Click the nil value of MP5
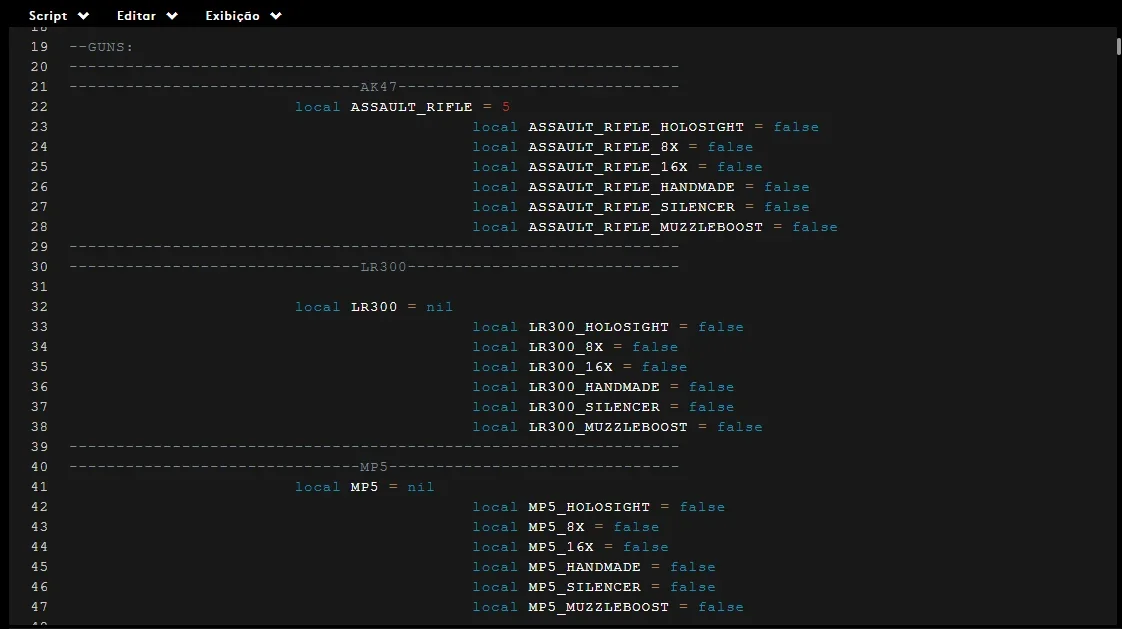Viewport: 1122px width, 629px height. 421,487
